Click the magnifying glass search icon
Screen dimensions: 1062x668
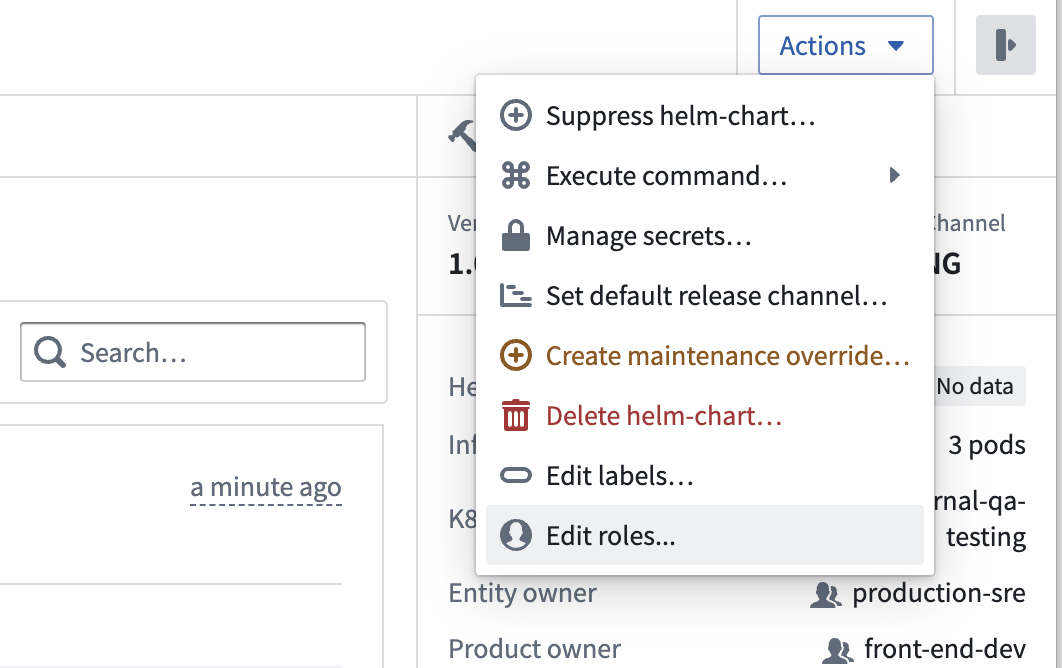point(50,352)
